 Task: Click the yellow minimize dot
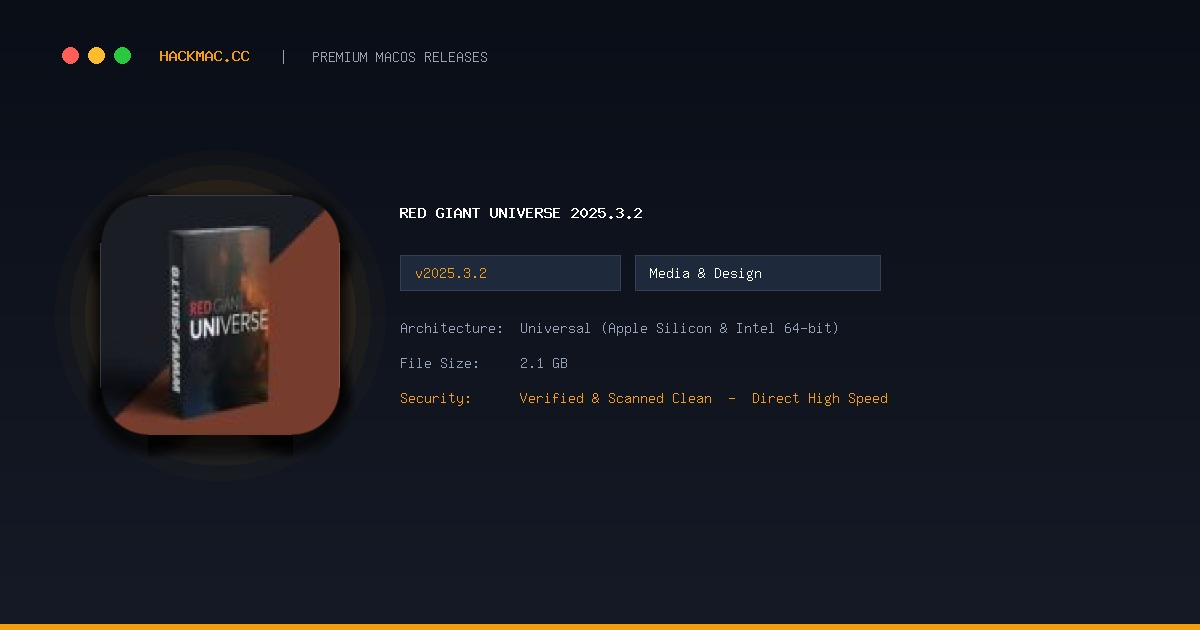coord(96,56)
